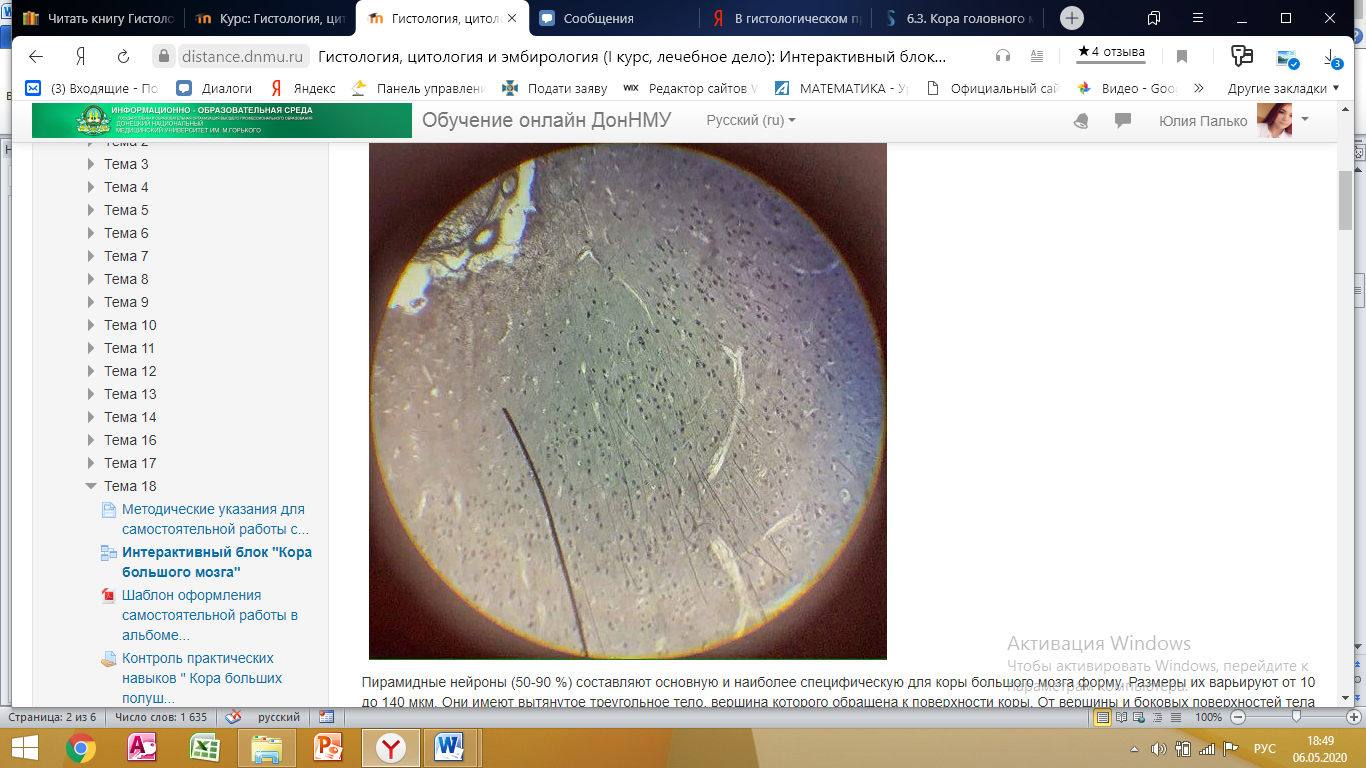The height and width of the screenshot is (768, 1366).
Task: Expand the Тема 17 section arrow
Action: point(91,463)
